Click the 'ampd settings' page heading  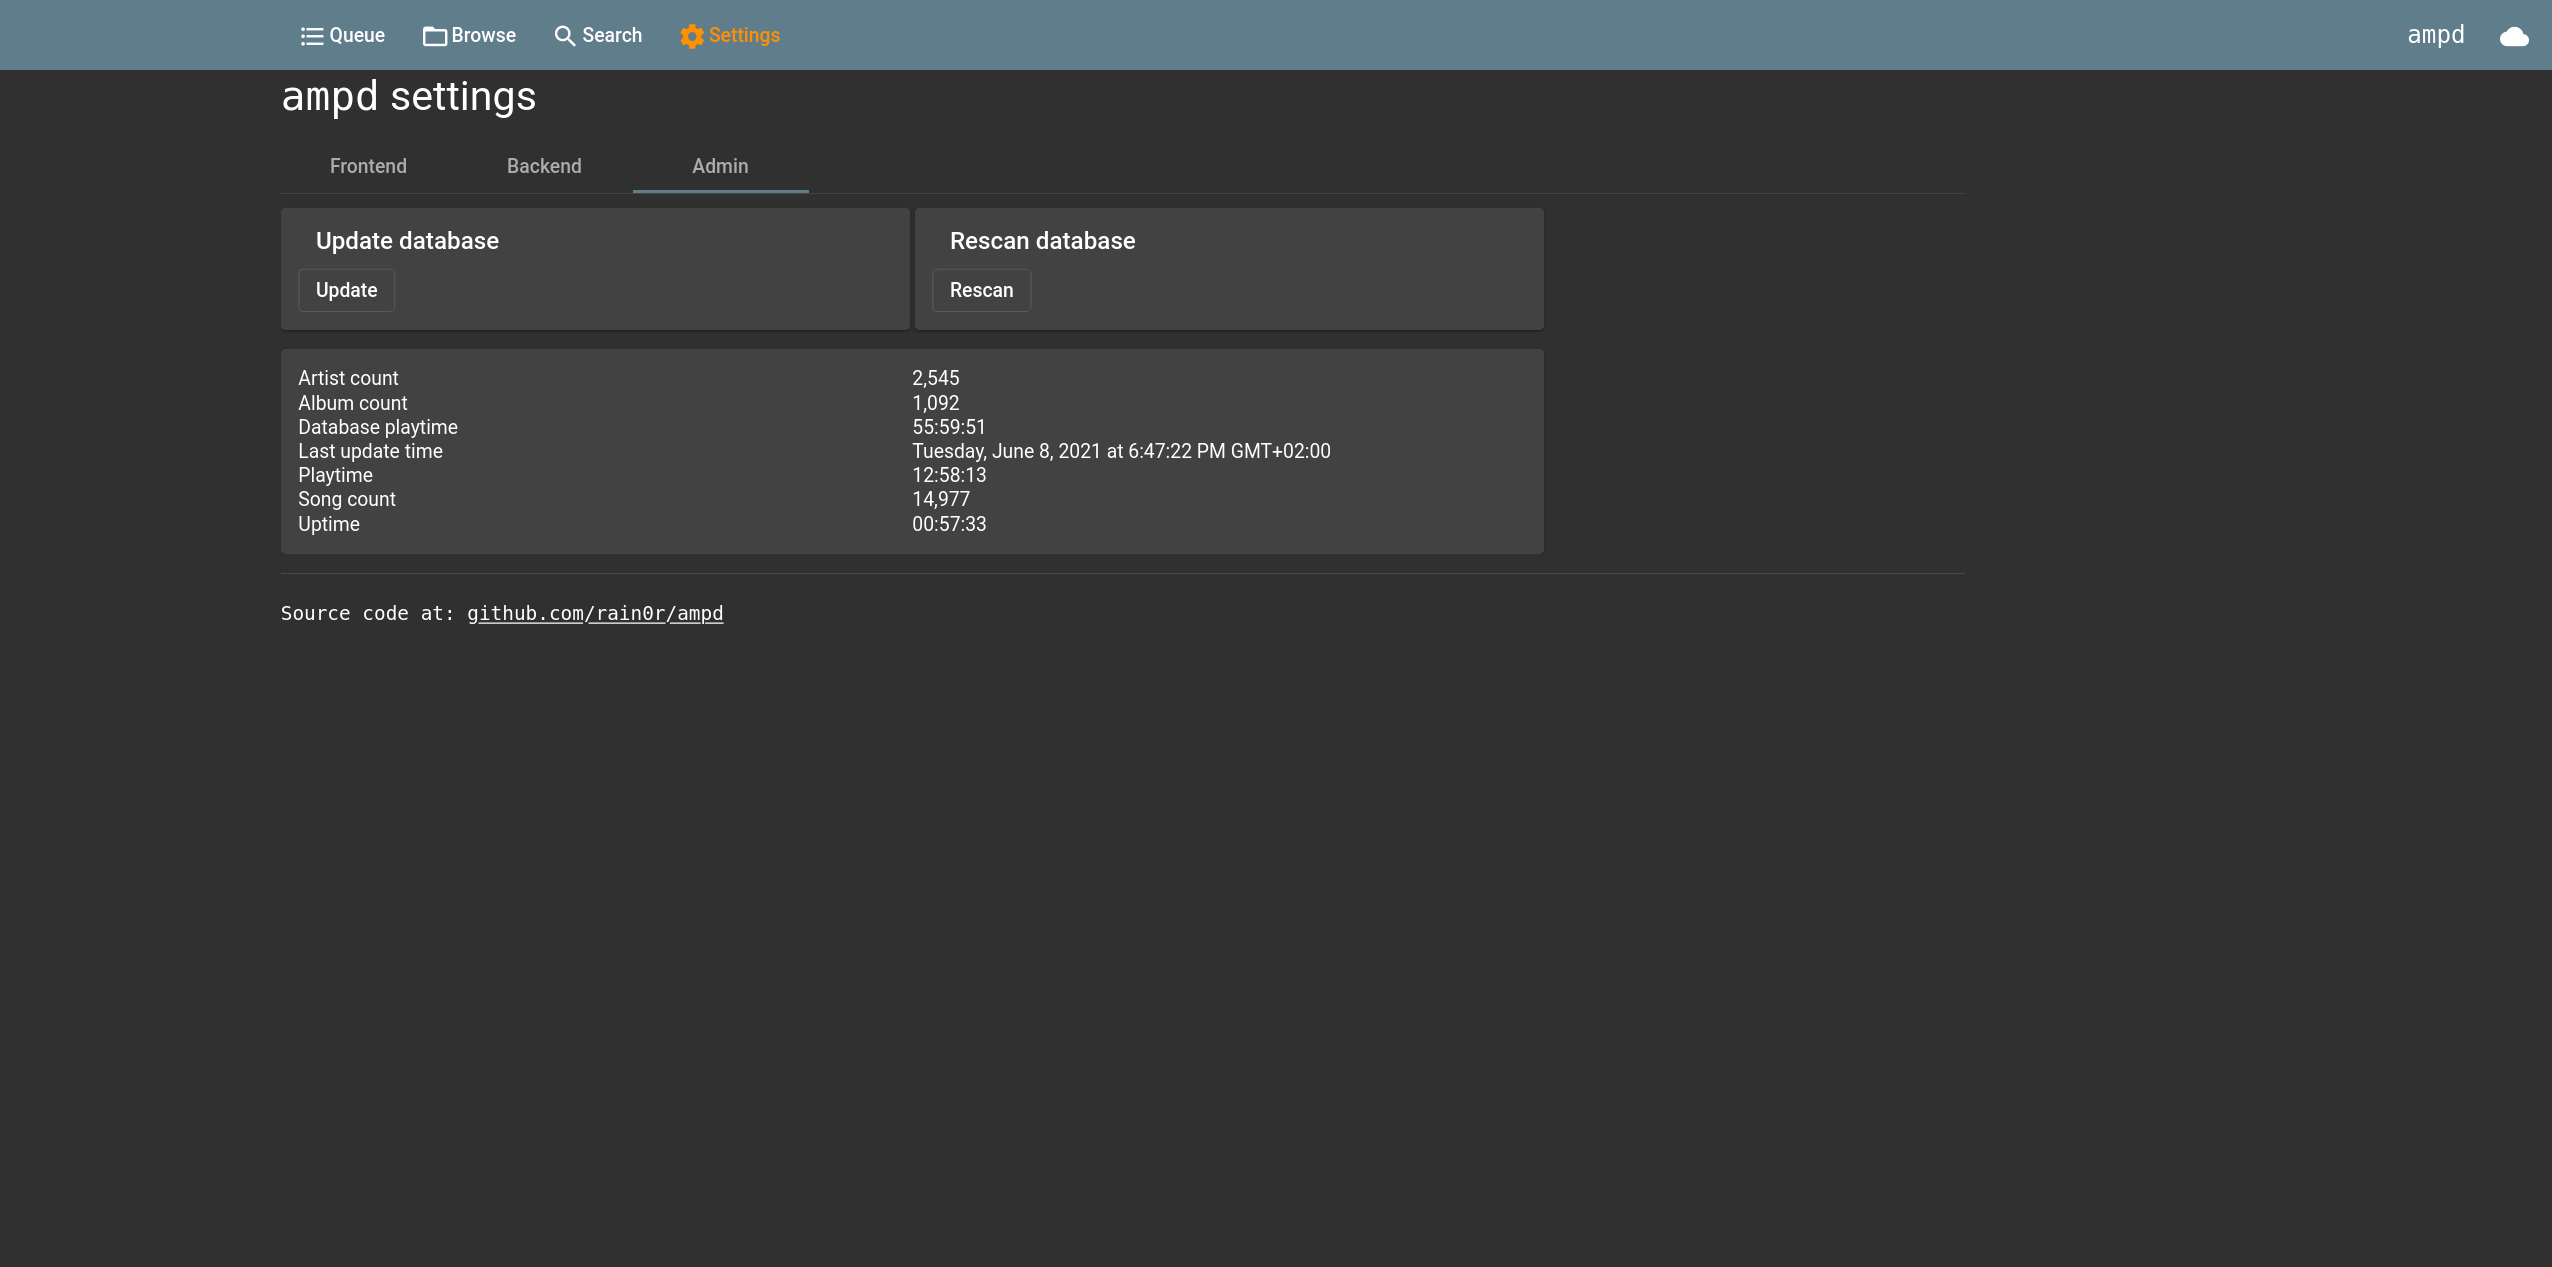point(409,97)
